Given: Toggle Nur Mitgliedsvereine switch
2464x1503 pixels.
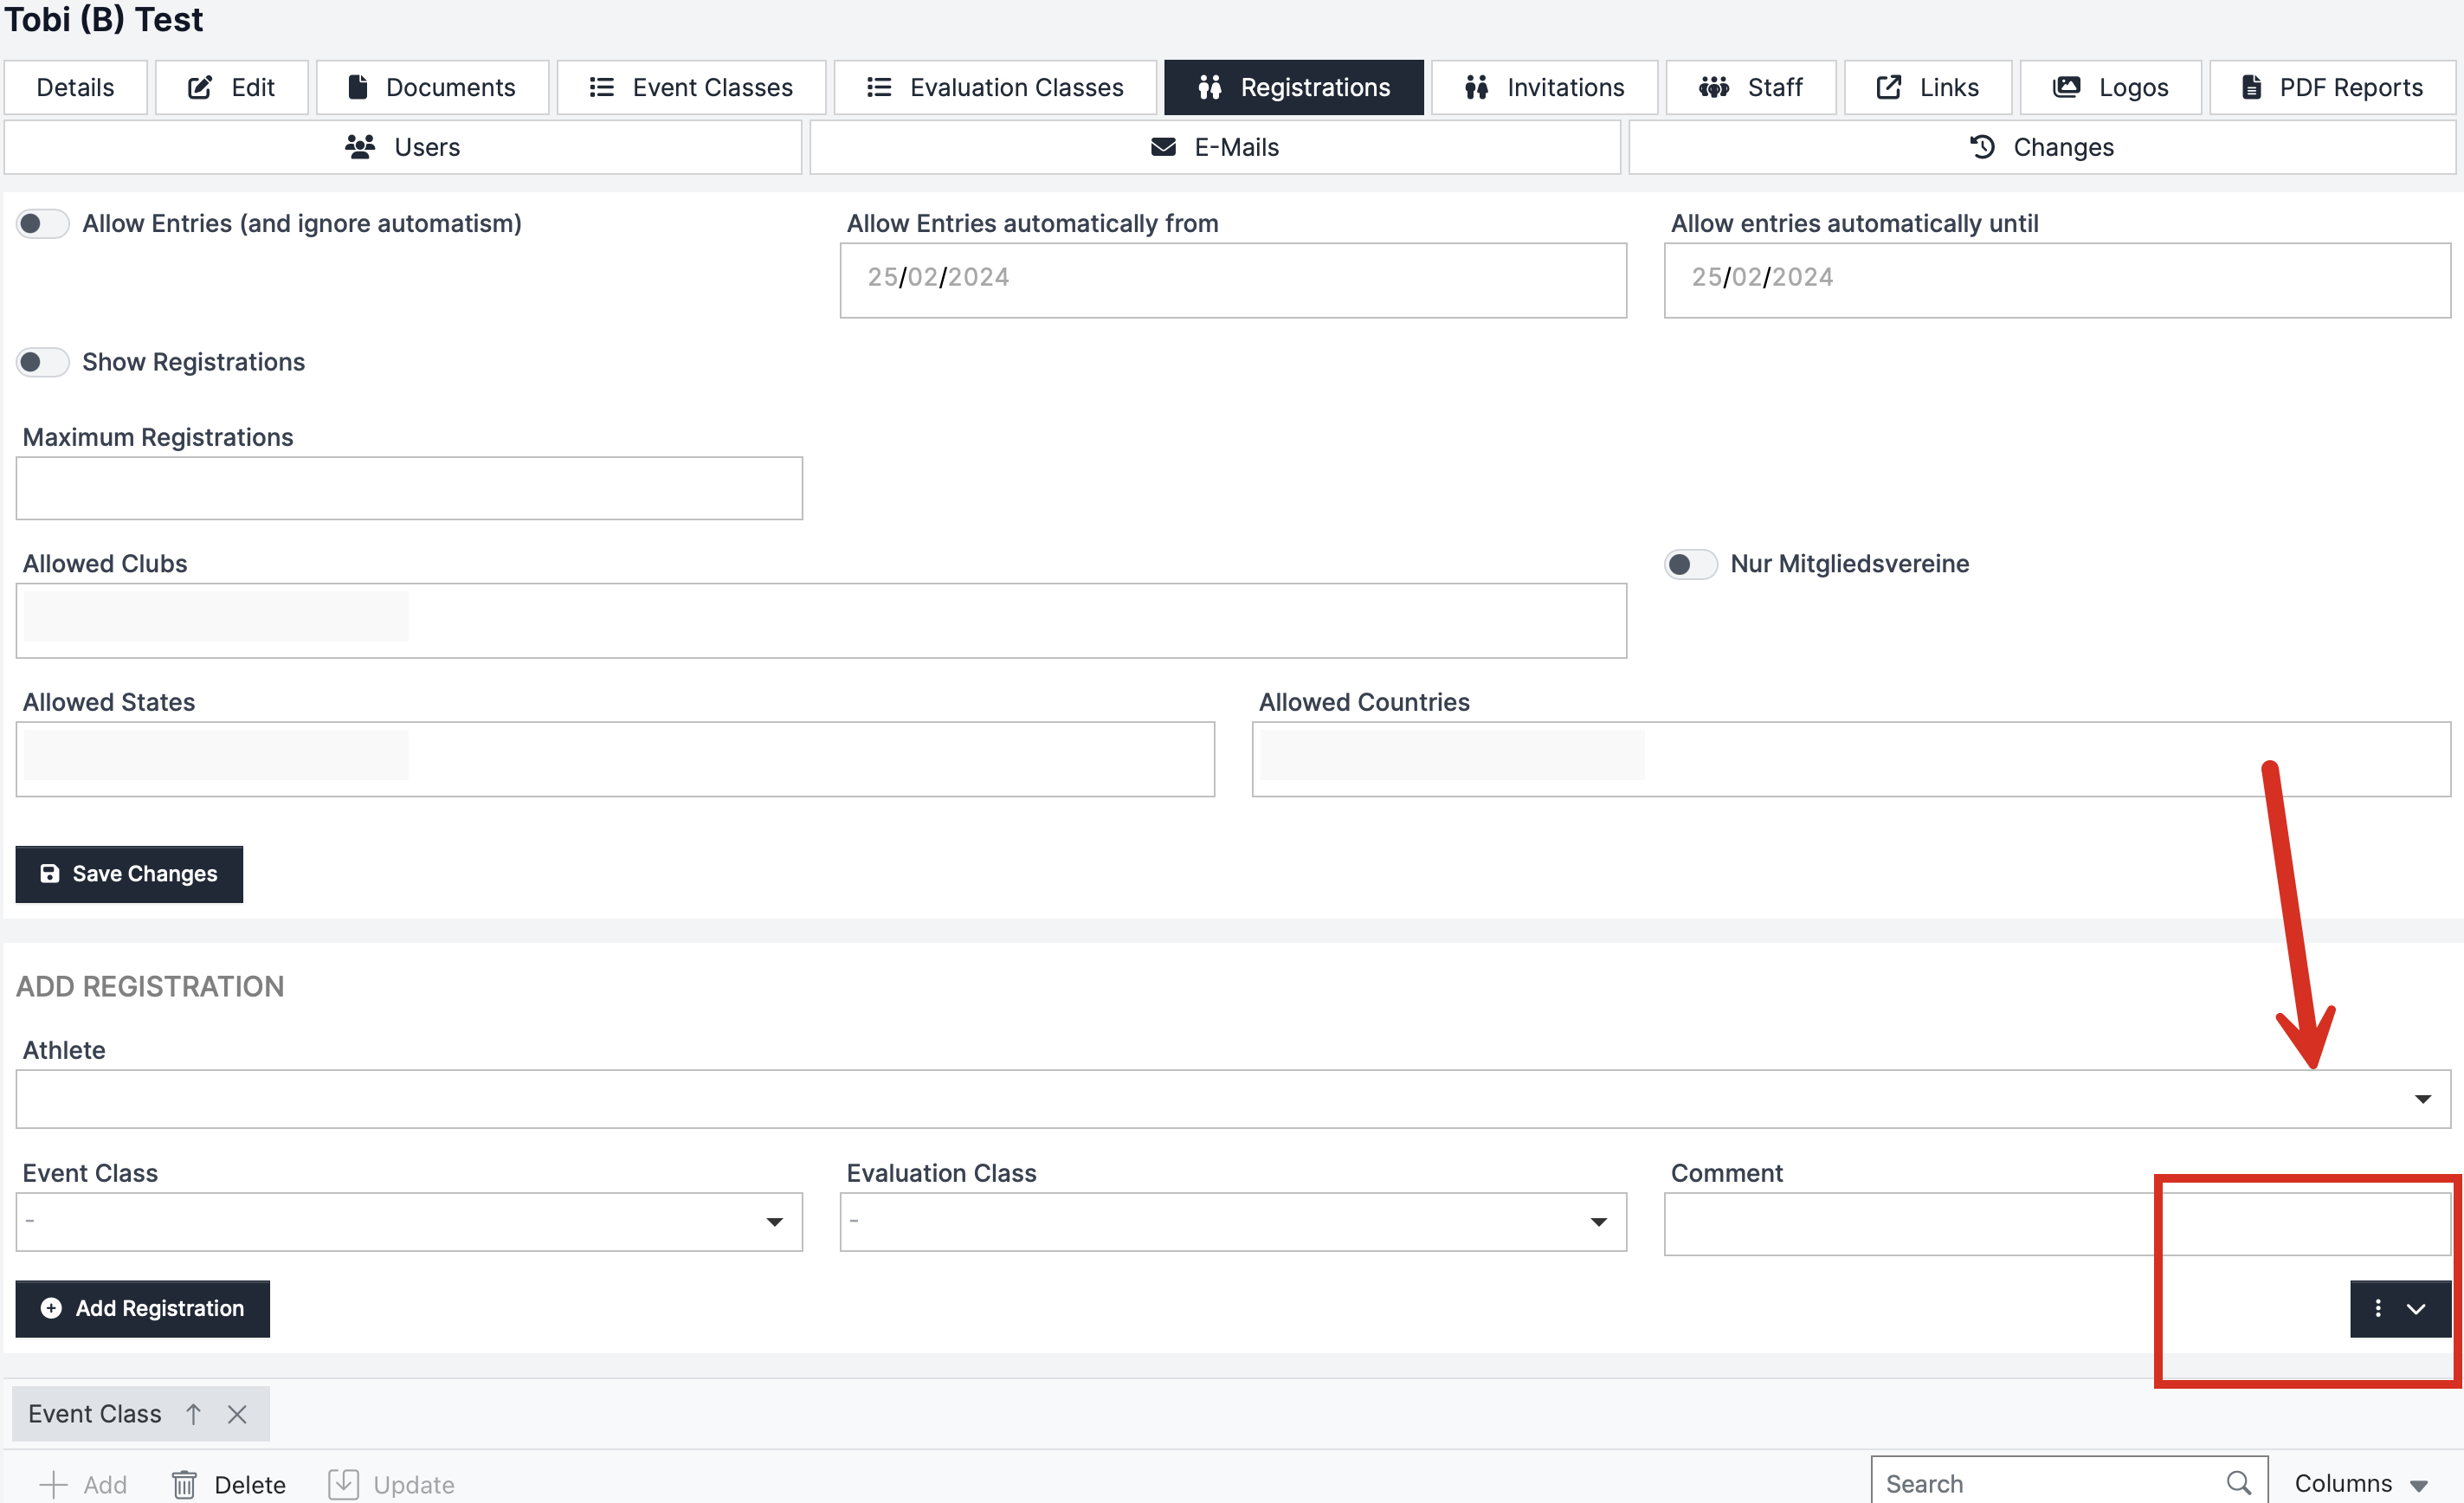Looking at the screenshot, I should [x=1690, y=564].
